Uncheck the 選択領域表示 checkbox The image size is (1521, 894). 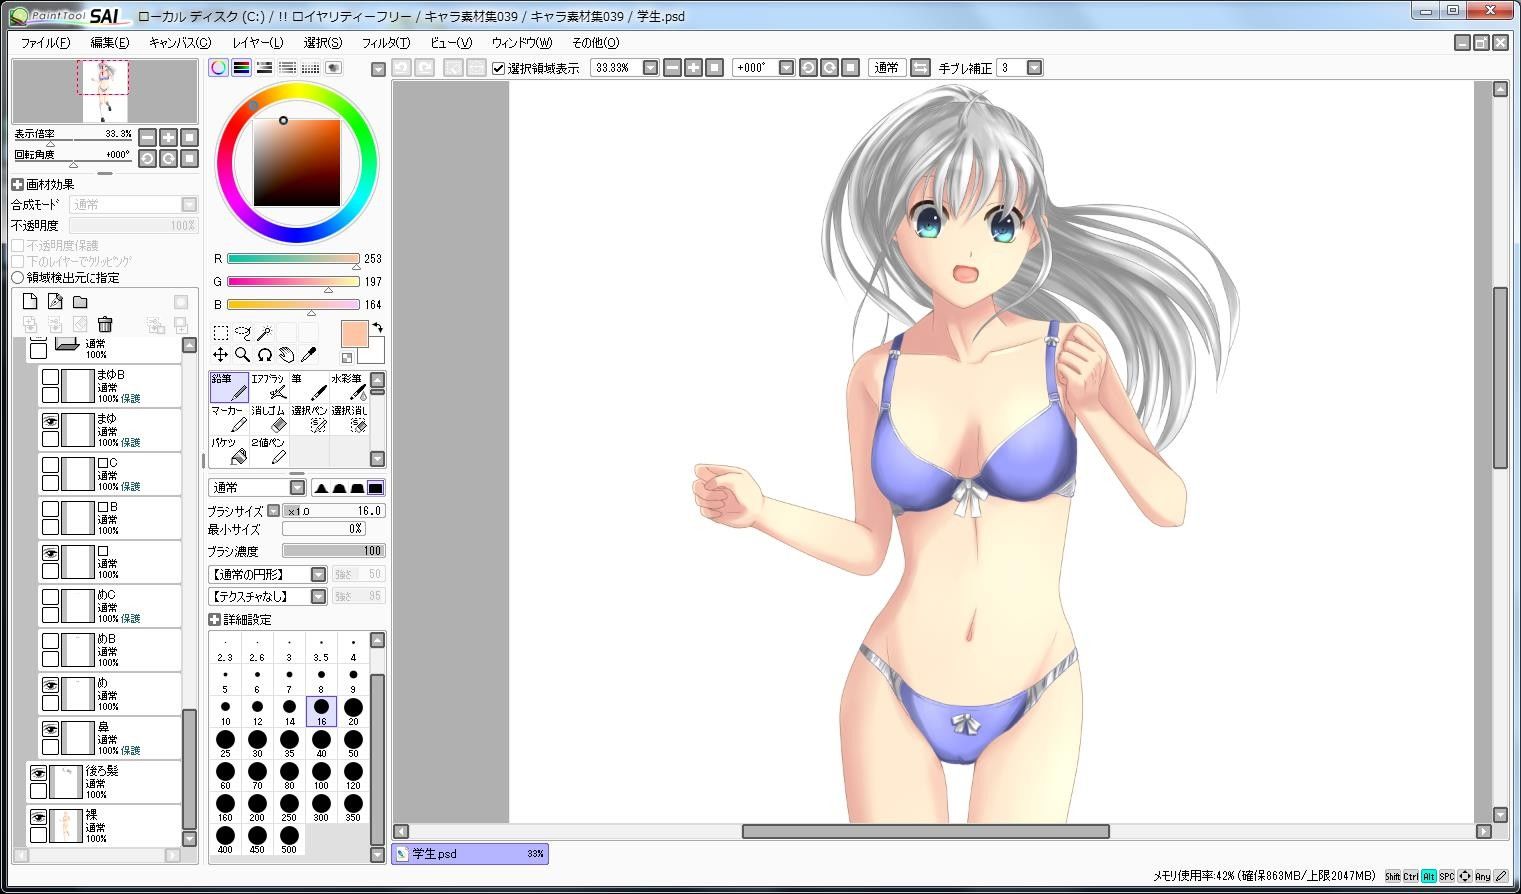[x=499, y=68]
